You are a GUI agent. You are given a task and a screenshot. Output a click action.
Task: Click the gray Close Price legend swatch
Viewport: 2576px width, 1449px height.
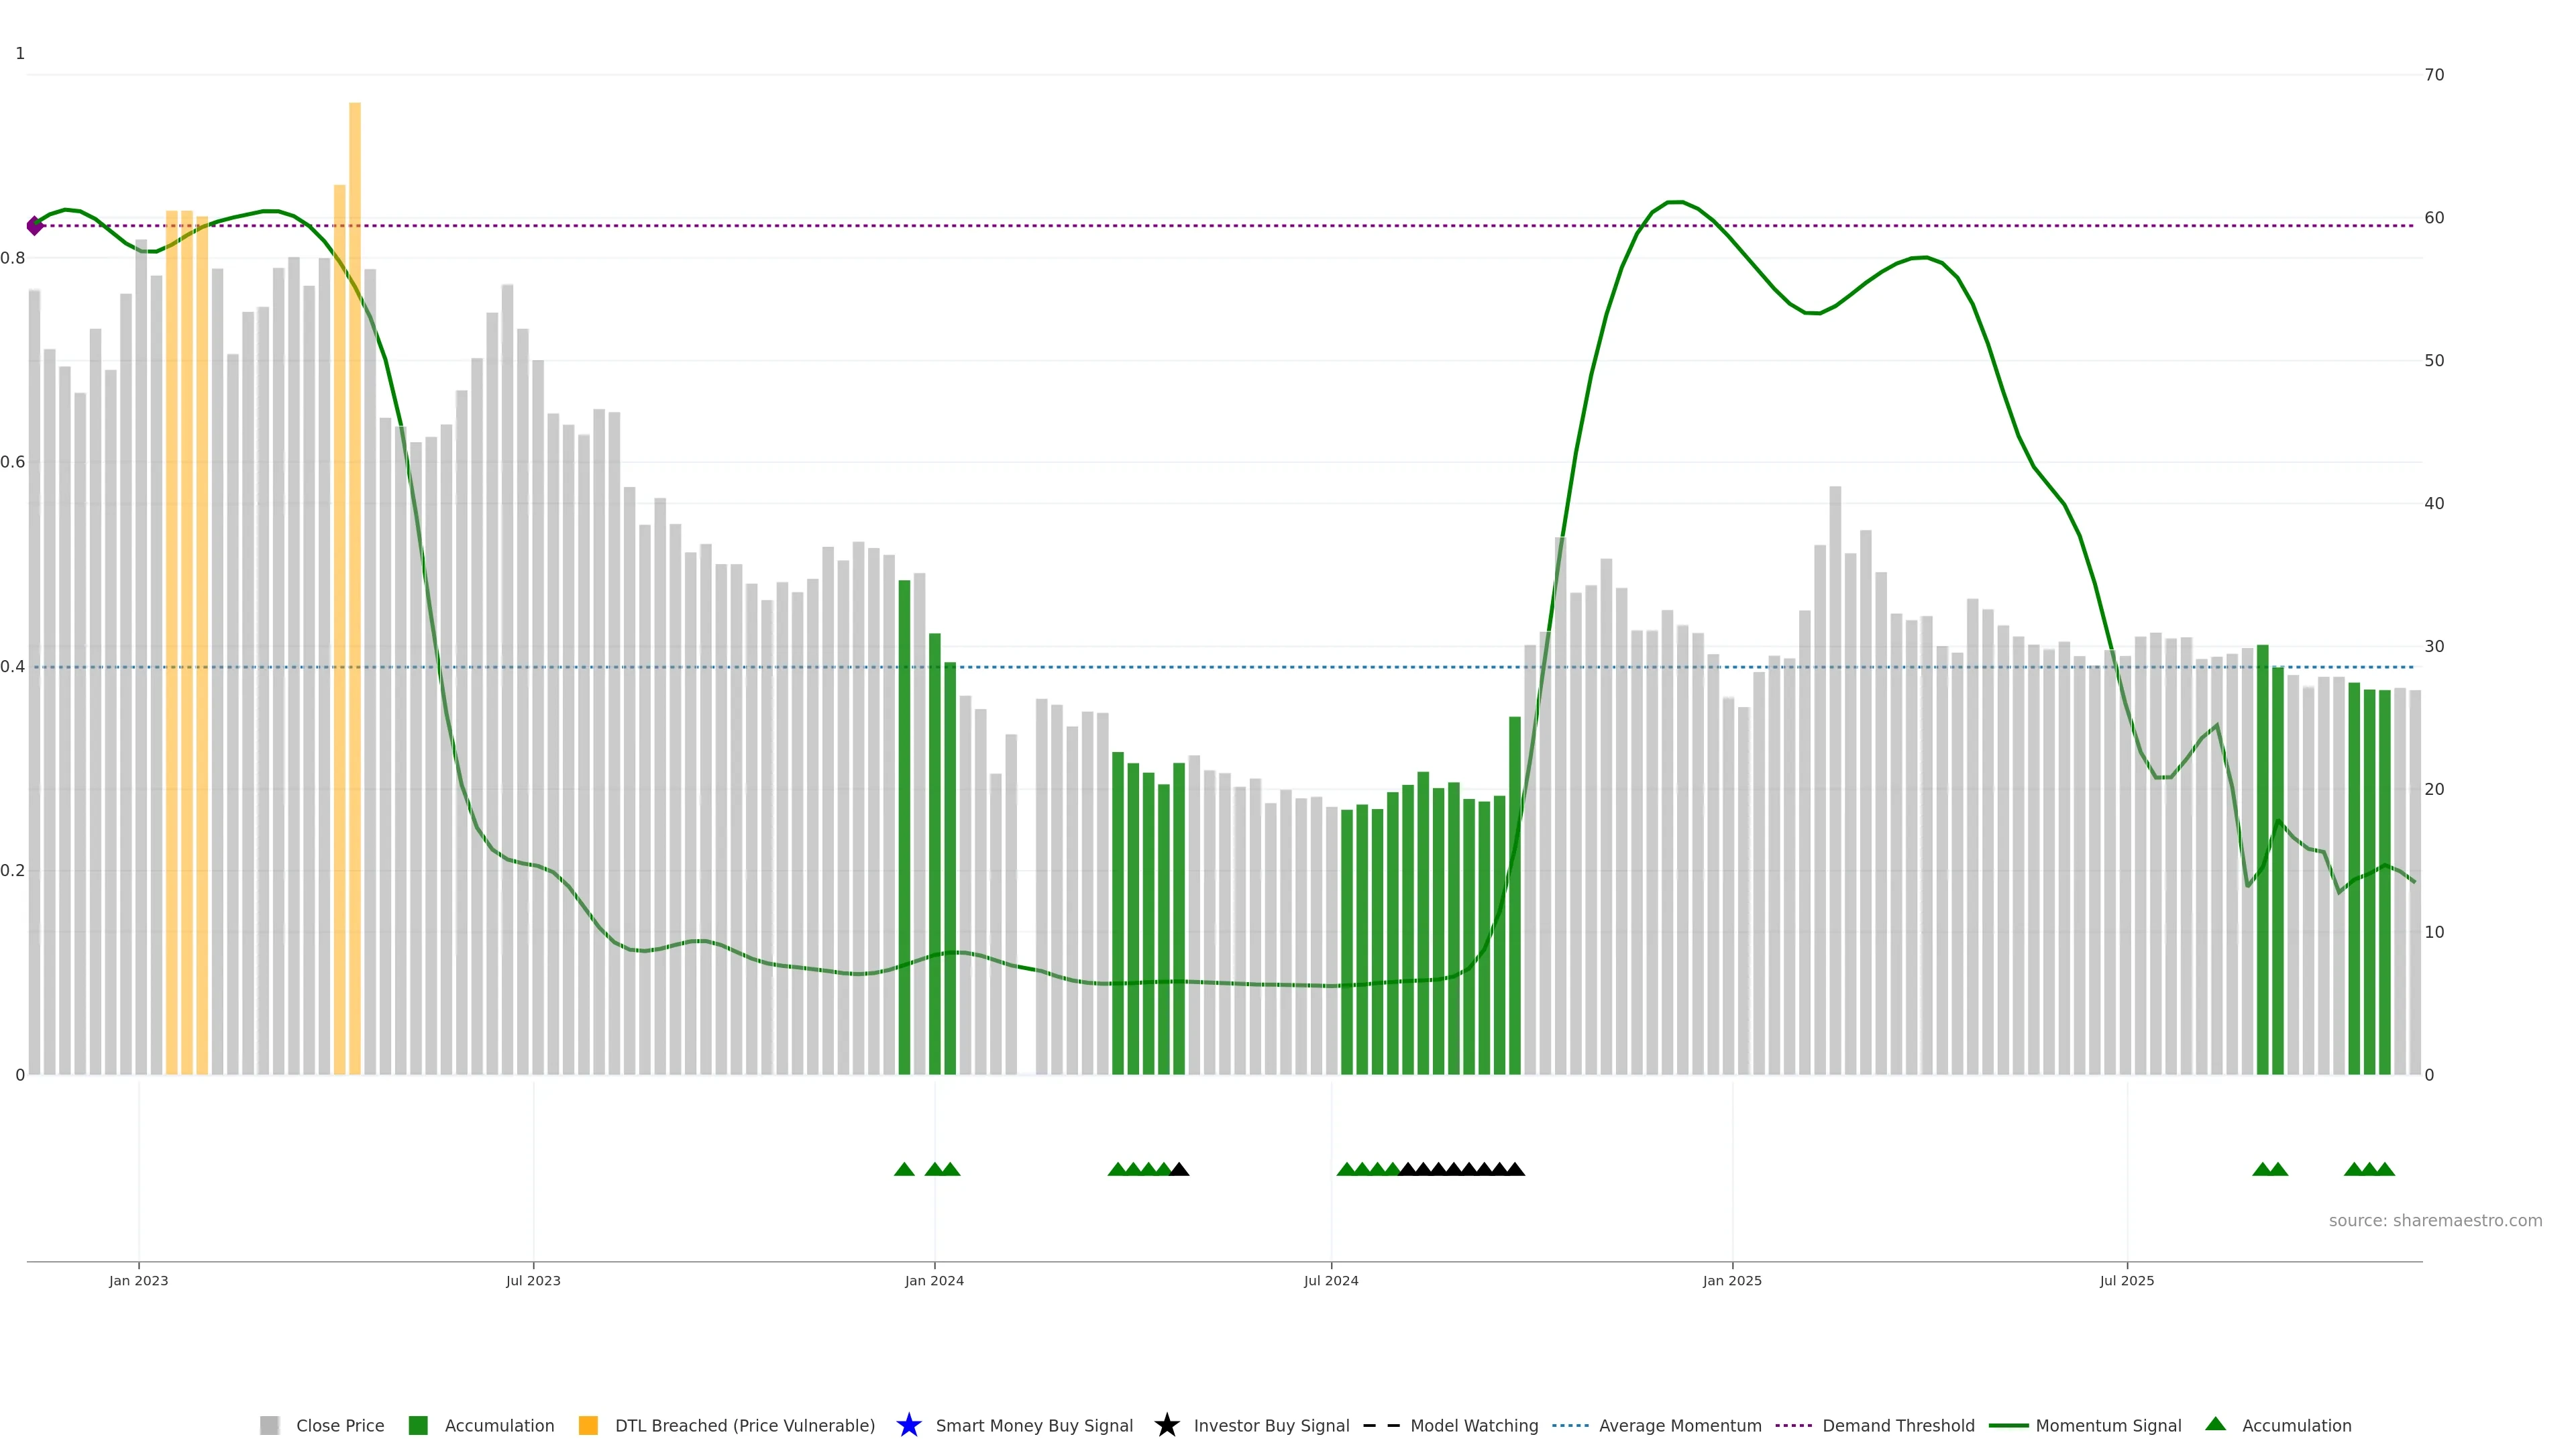[269, 1425]
